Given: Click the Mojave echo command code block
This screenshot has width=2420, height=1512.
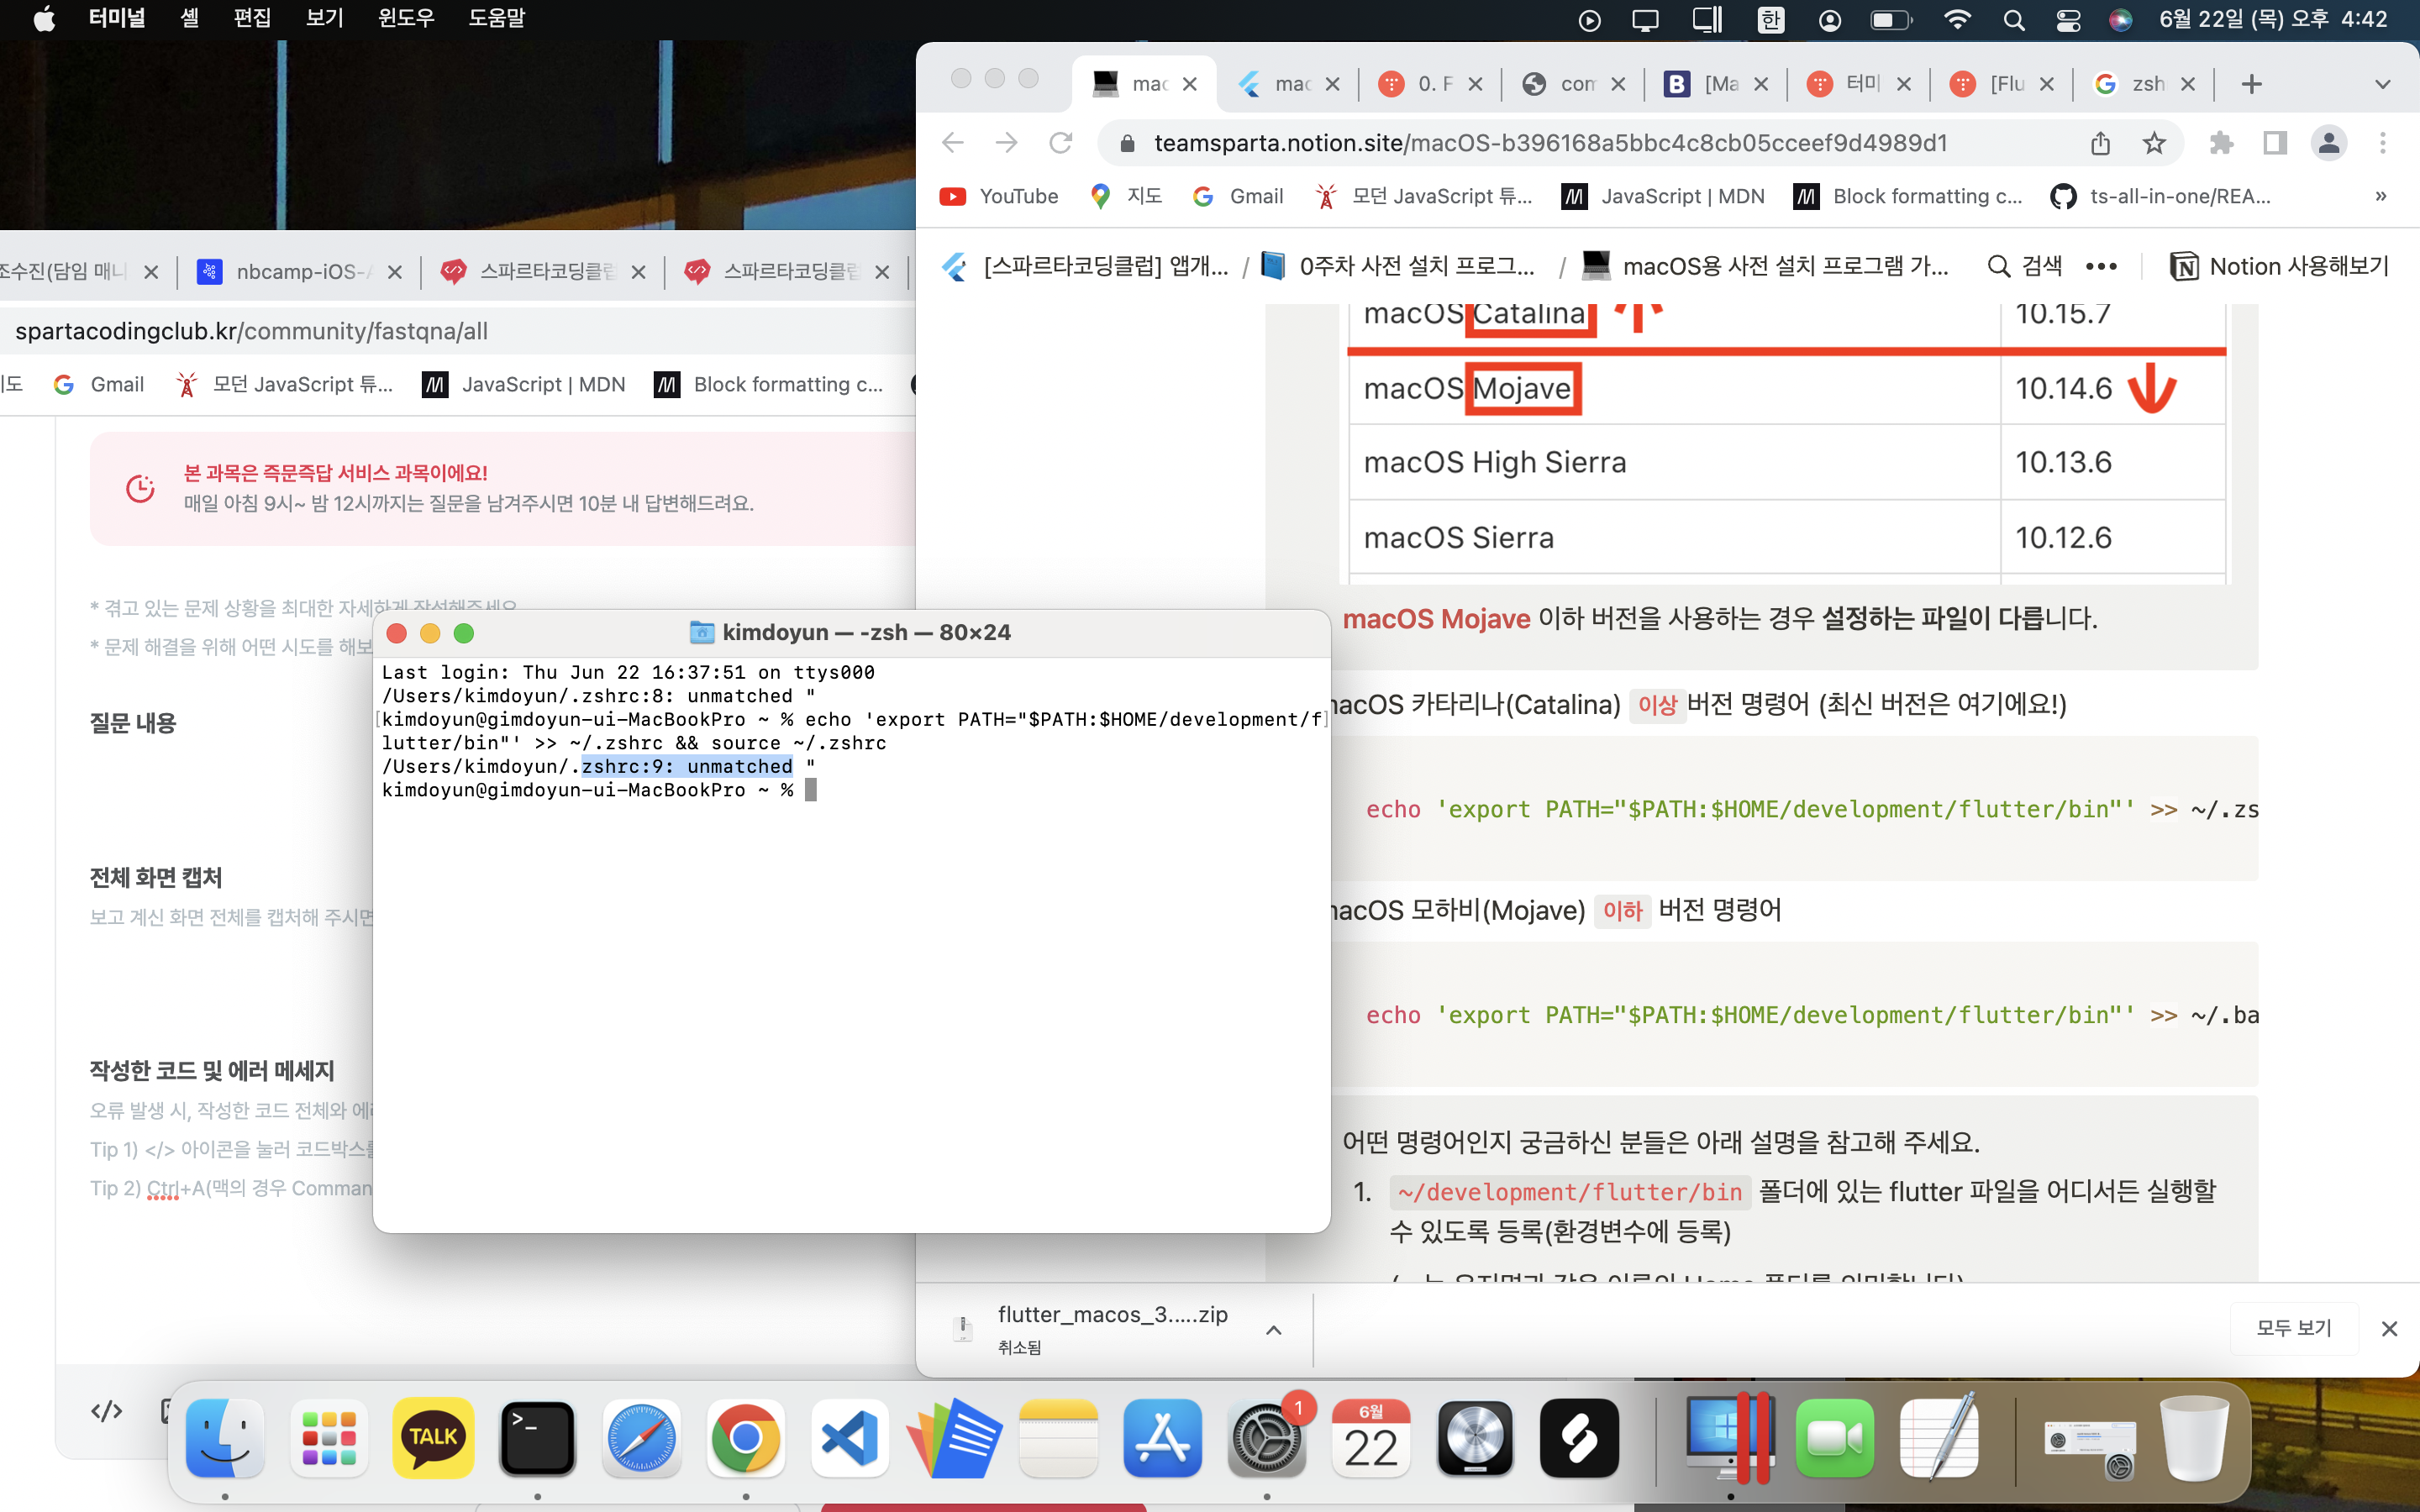Looking at the screenshot, I should coord(1794,1014).
